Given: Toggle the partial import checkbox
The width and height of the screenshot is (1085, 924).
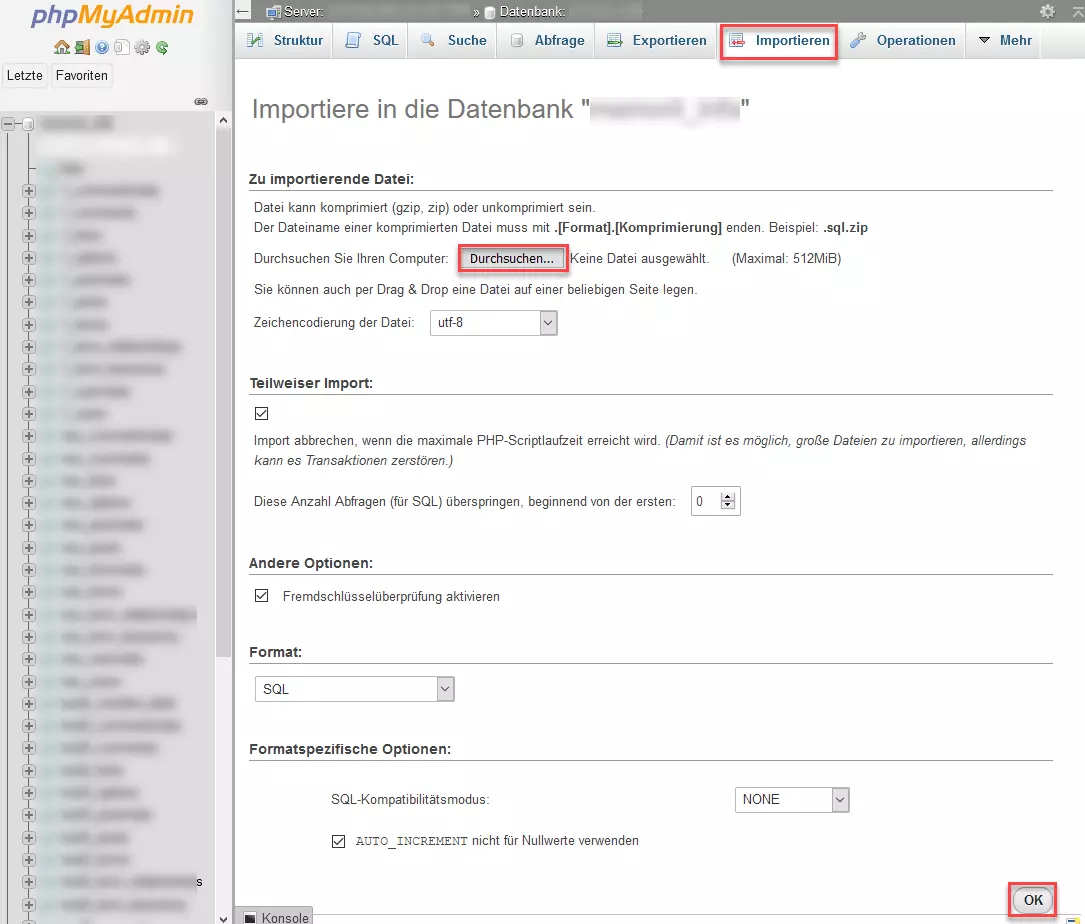Looking at the screenshot, I should click(x=262, y=413).
